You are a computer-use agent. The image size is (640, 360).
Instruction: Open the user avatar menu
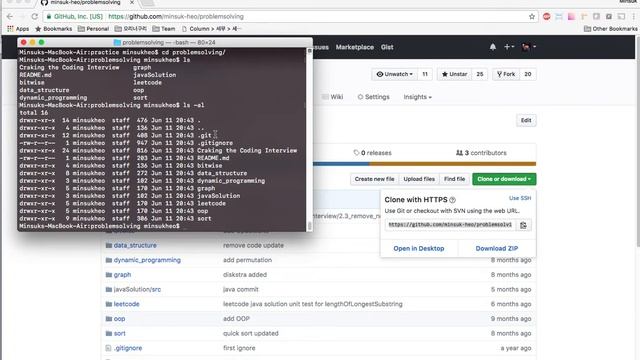pos(529,47)
